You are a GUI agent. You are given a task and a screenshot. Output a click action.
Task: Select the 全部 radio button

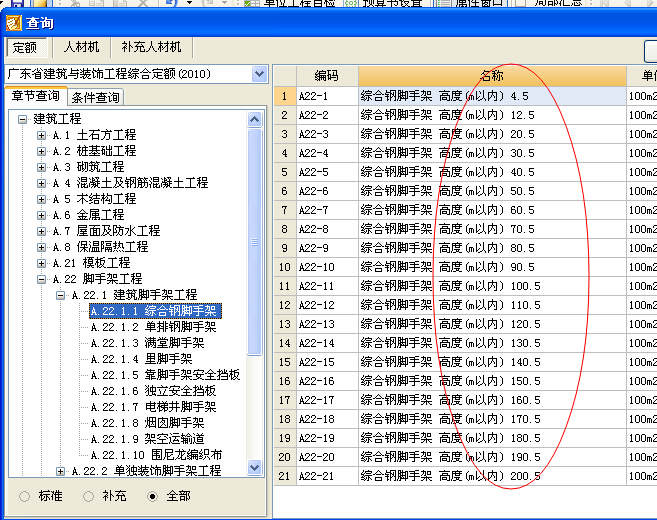click(153, 497)
